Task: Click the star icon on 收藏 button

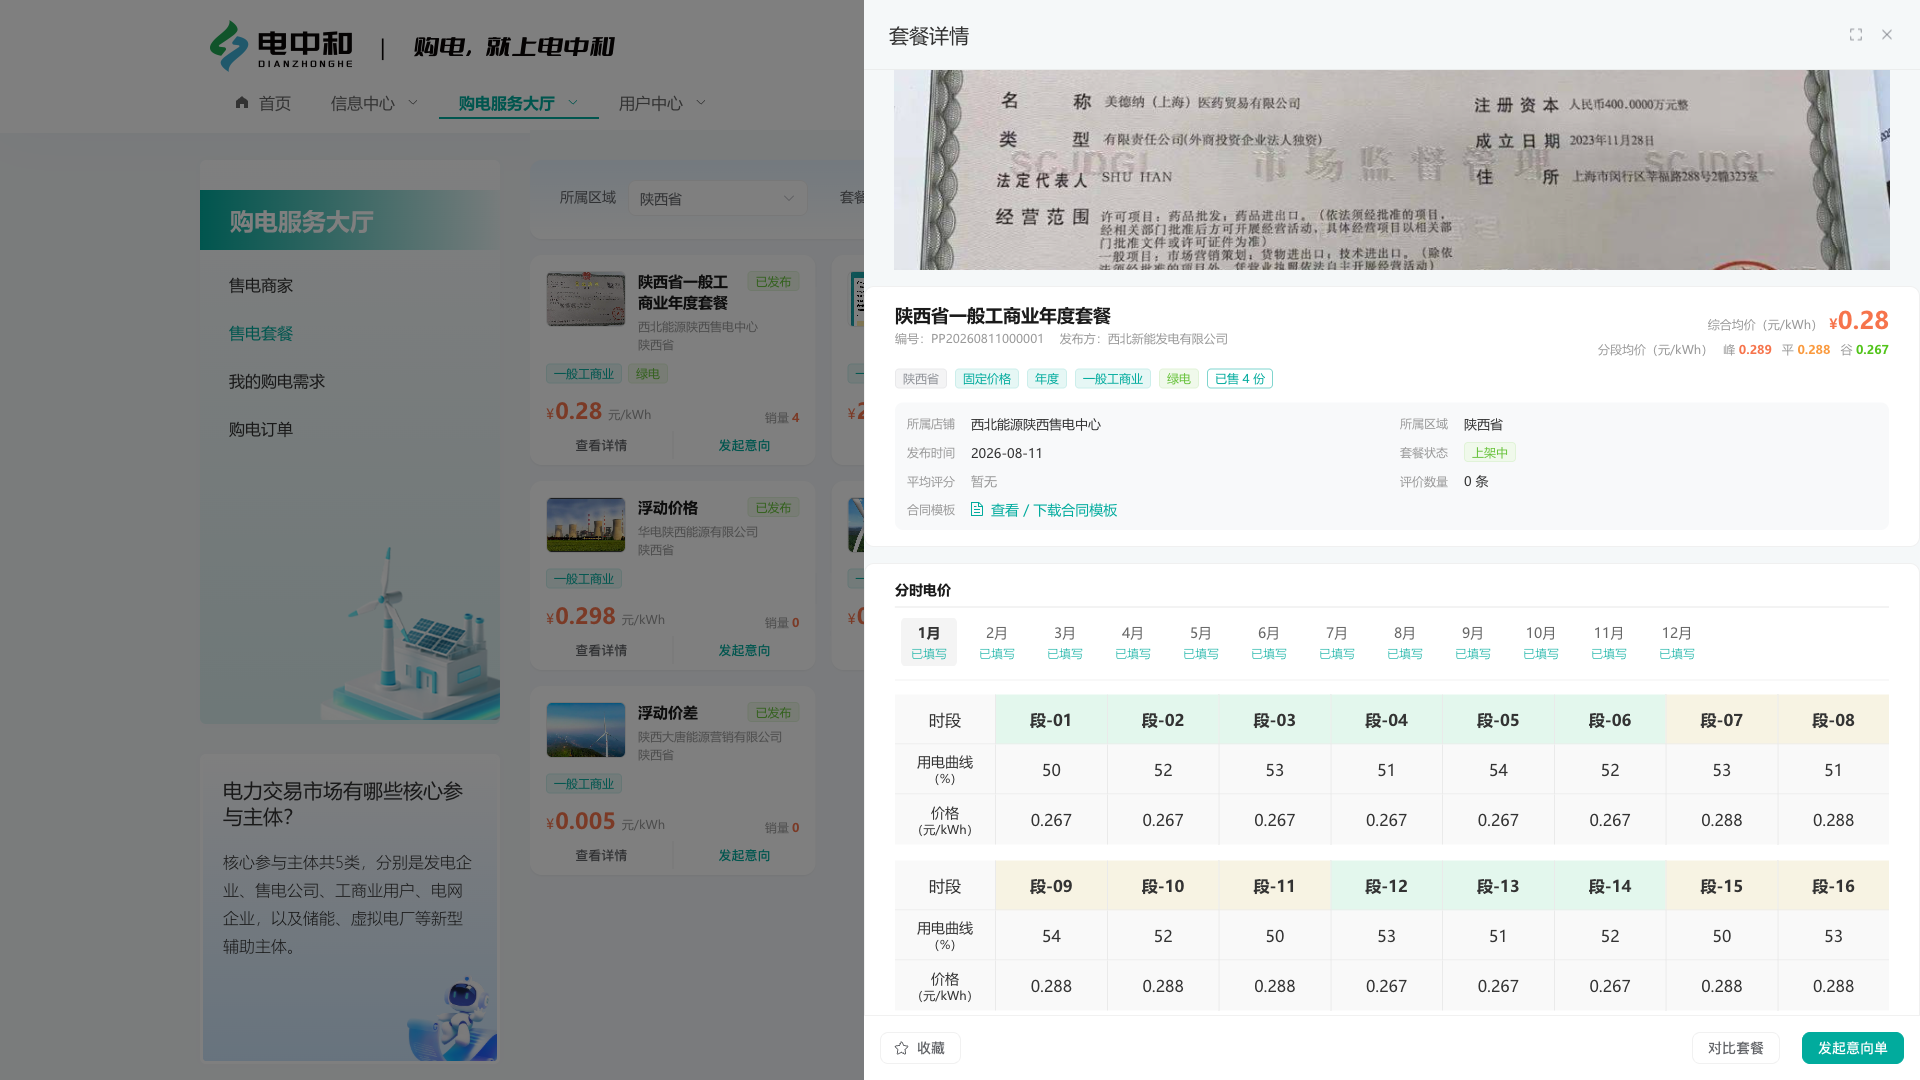Action: pos(902,1048)
